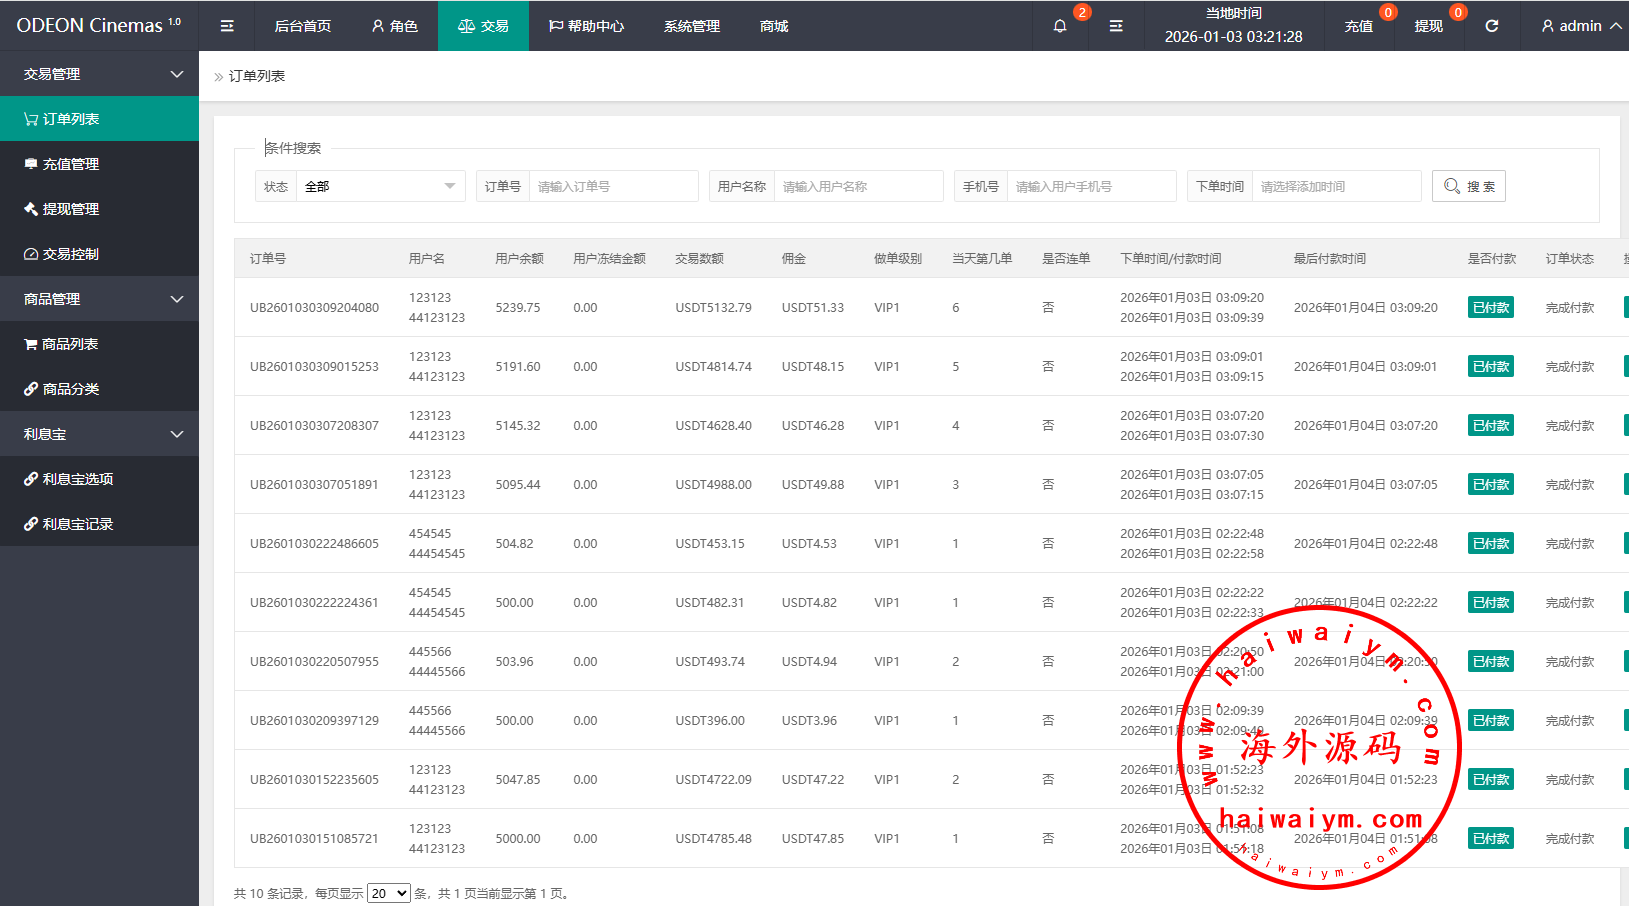Open 商品列表 in the sidebar

tap(70, 344)
